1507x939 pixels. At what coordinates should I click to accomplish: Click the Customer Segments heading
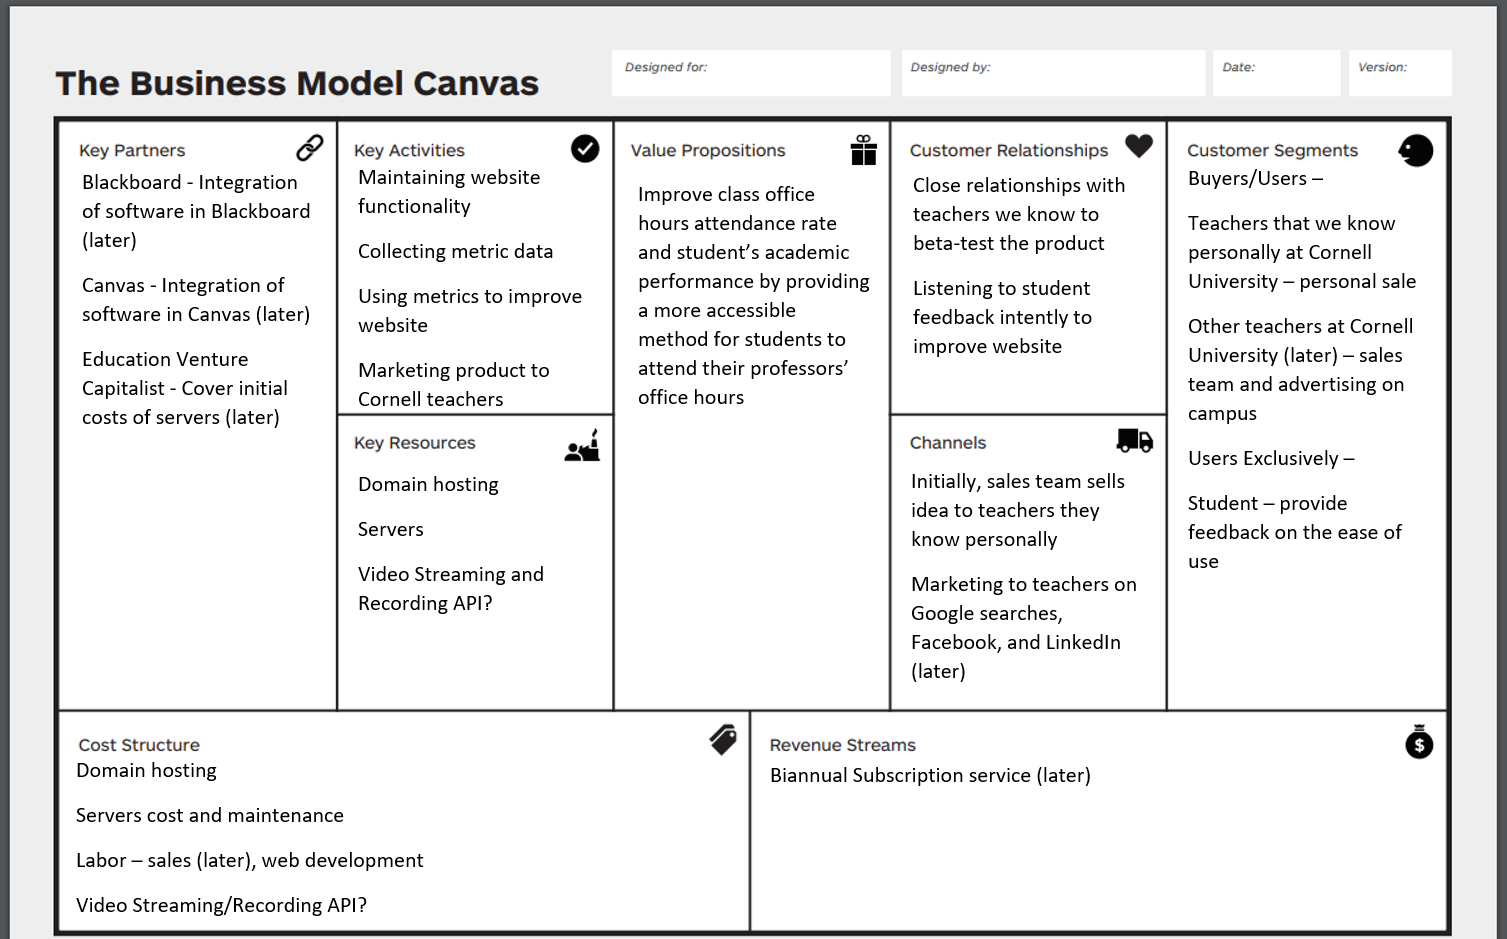(1272, 151)
